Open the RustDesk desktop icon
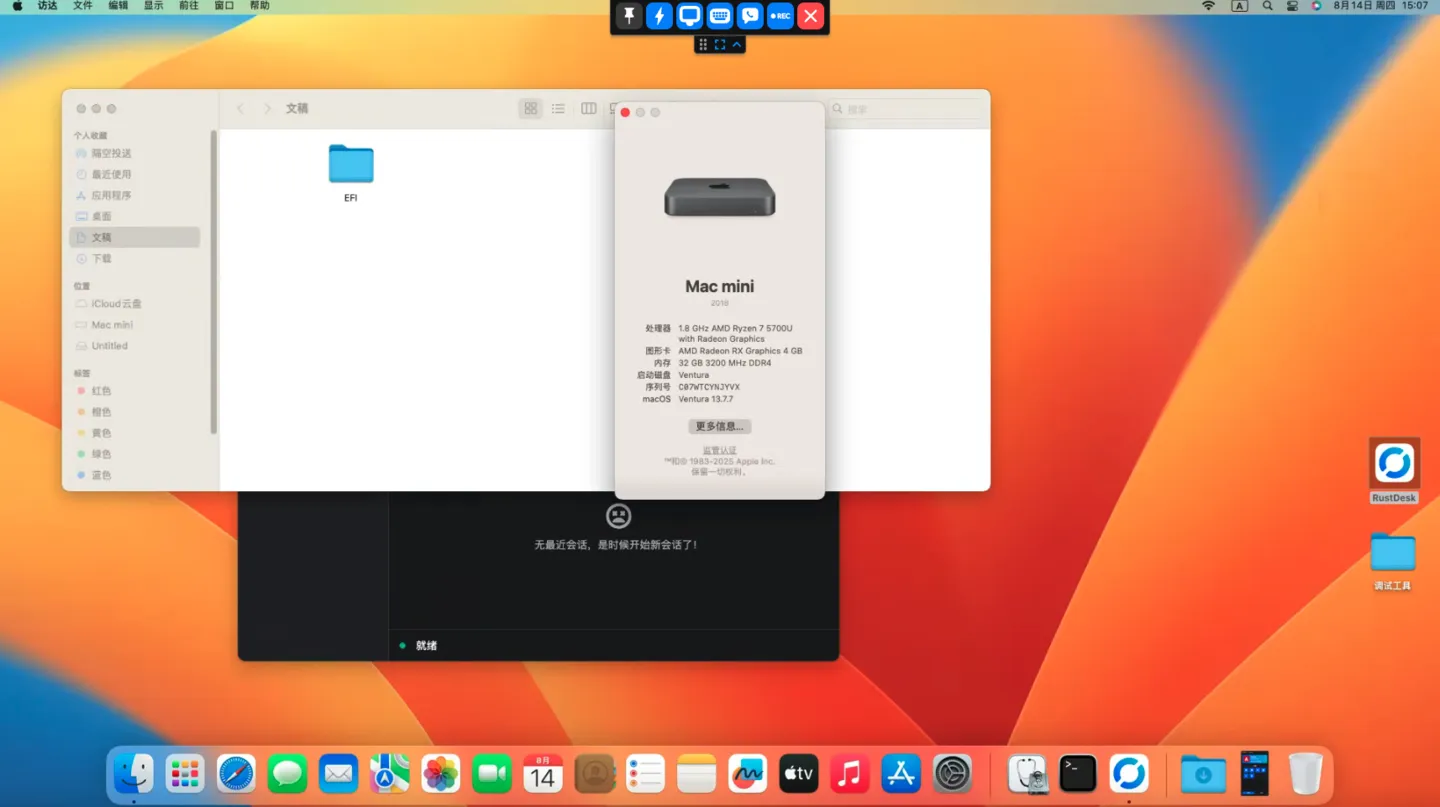 pos(1394,465)
